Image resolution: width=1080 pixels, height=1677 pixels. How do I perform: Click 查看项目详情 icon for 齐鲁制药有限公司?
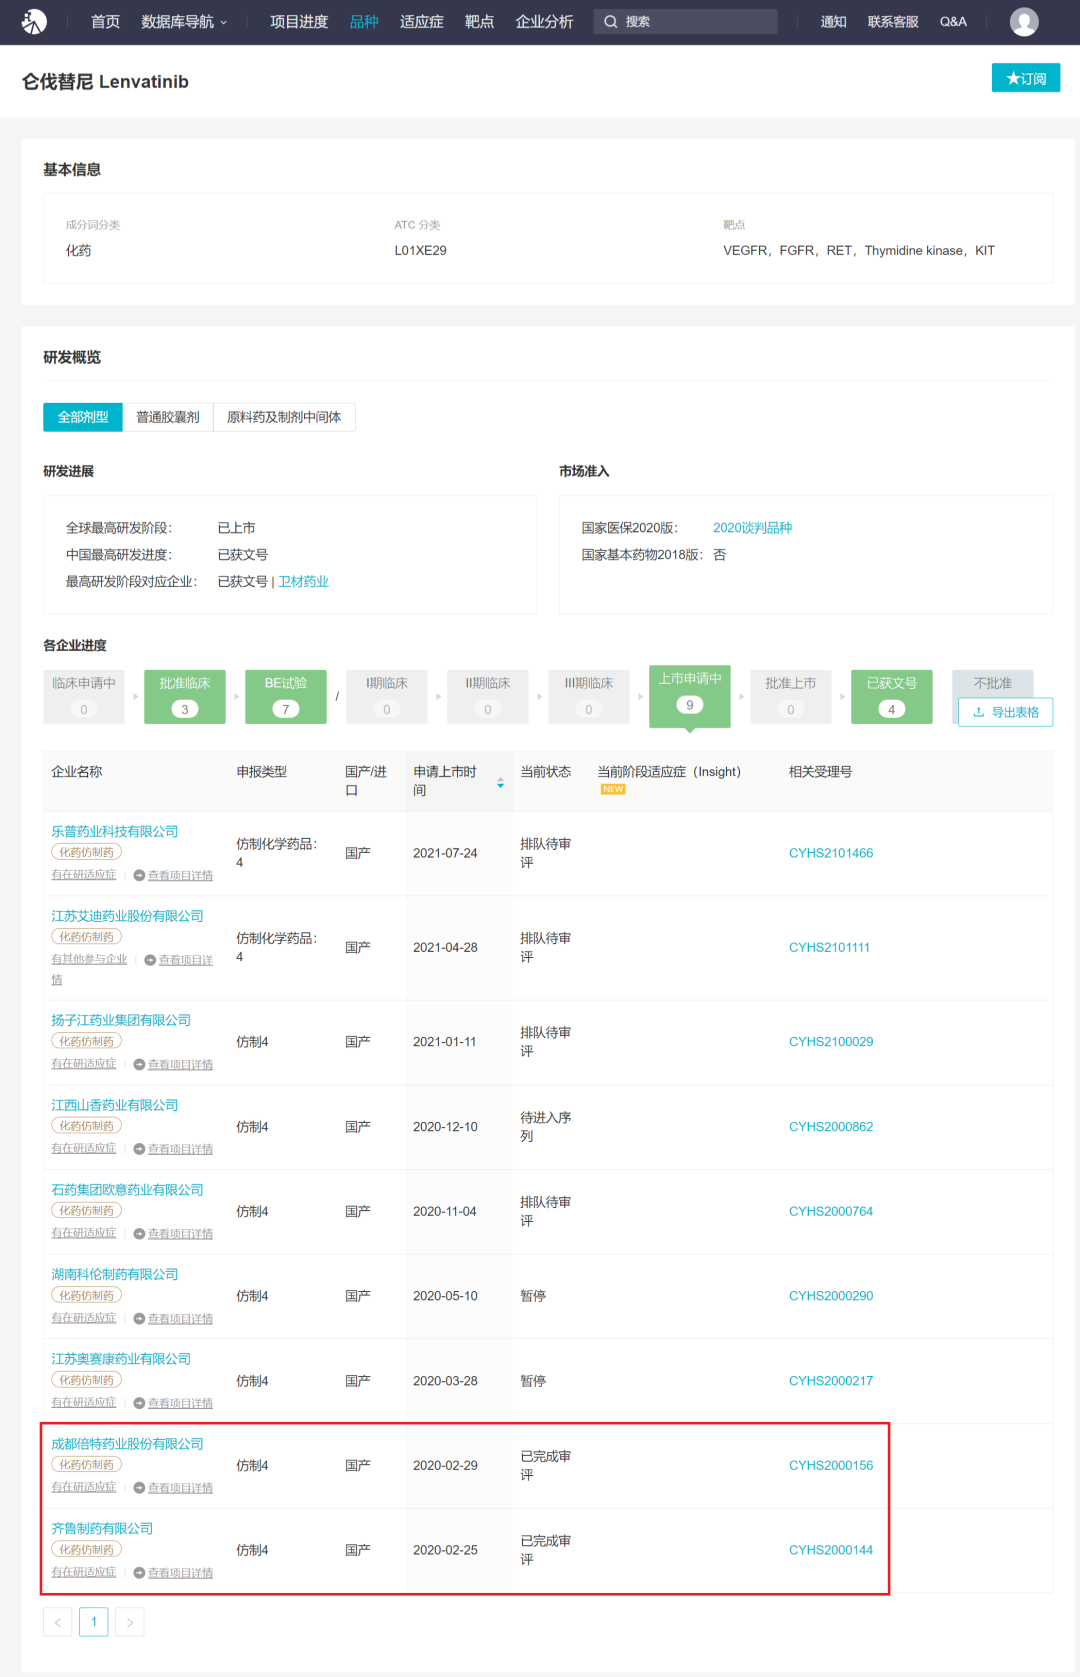pyautogui.click(x=139, y=1572)
